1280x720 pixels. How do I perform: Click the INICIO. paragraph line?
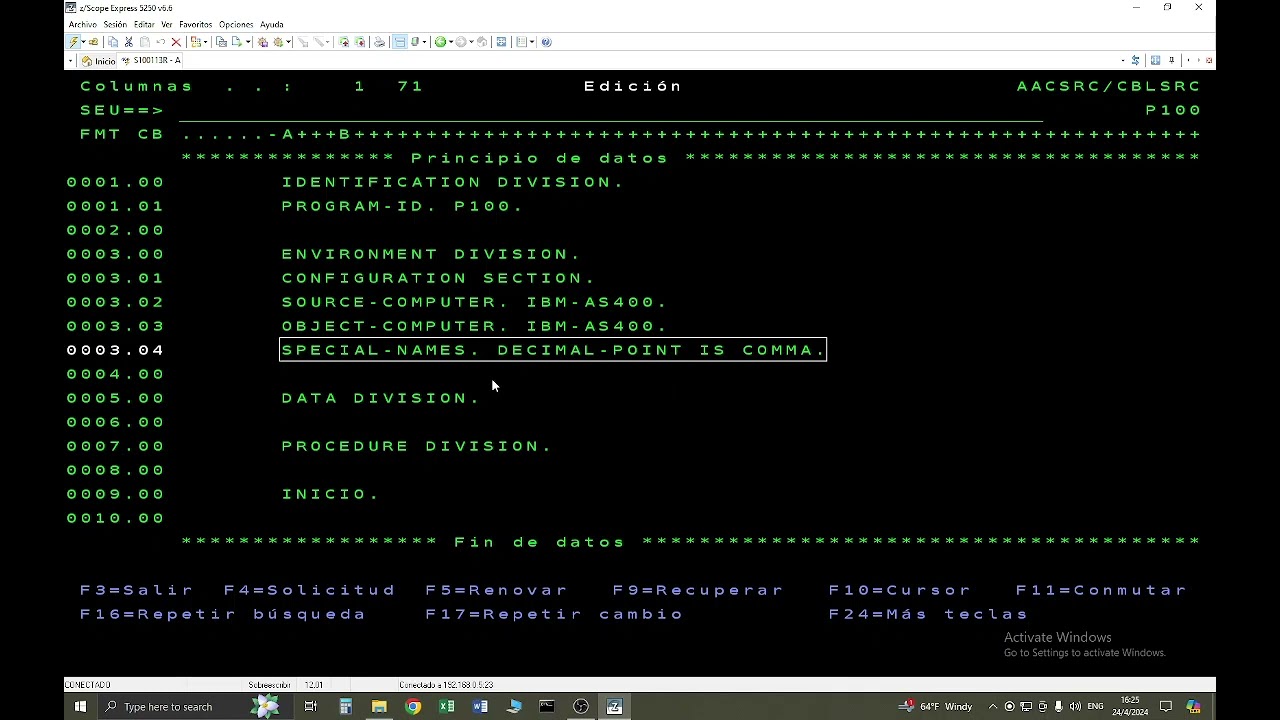point(331,494)
